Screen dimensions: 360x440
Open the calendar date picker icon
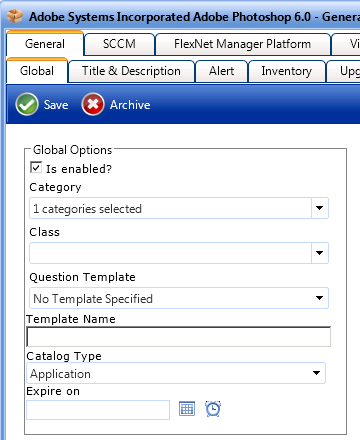point(187,409)
